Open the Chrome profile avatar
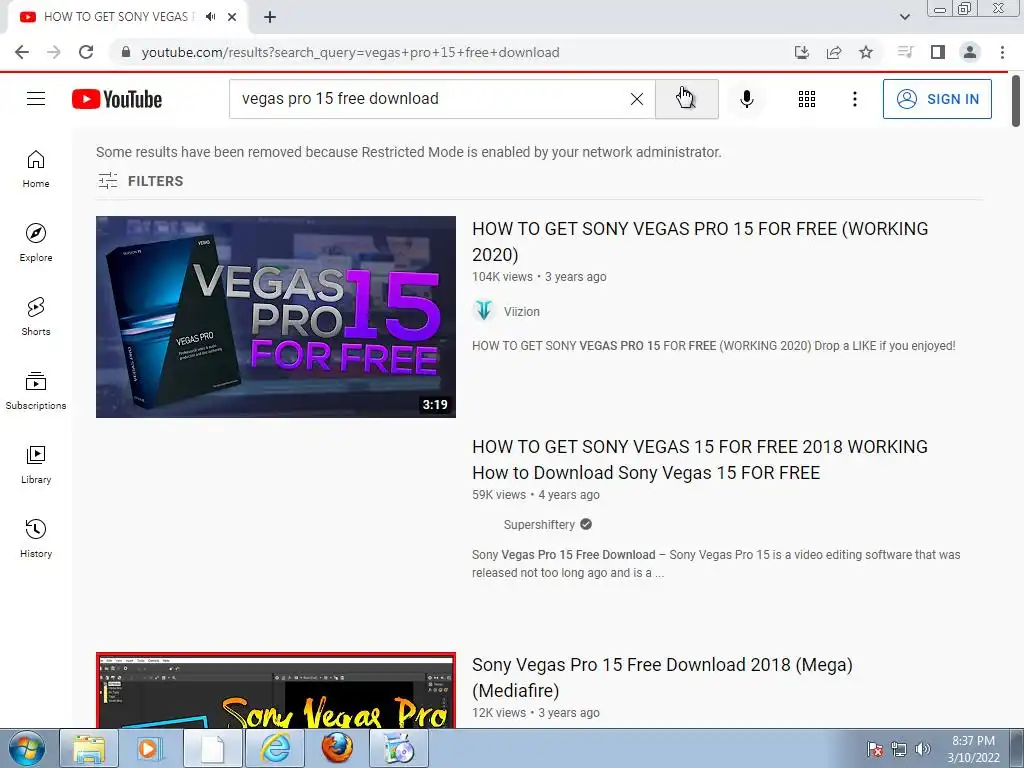This screenshot has height=768, width=1024. (x=970, y=52)
